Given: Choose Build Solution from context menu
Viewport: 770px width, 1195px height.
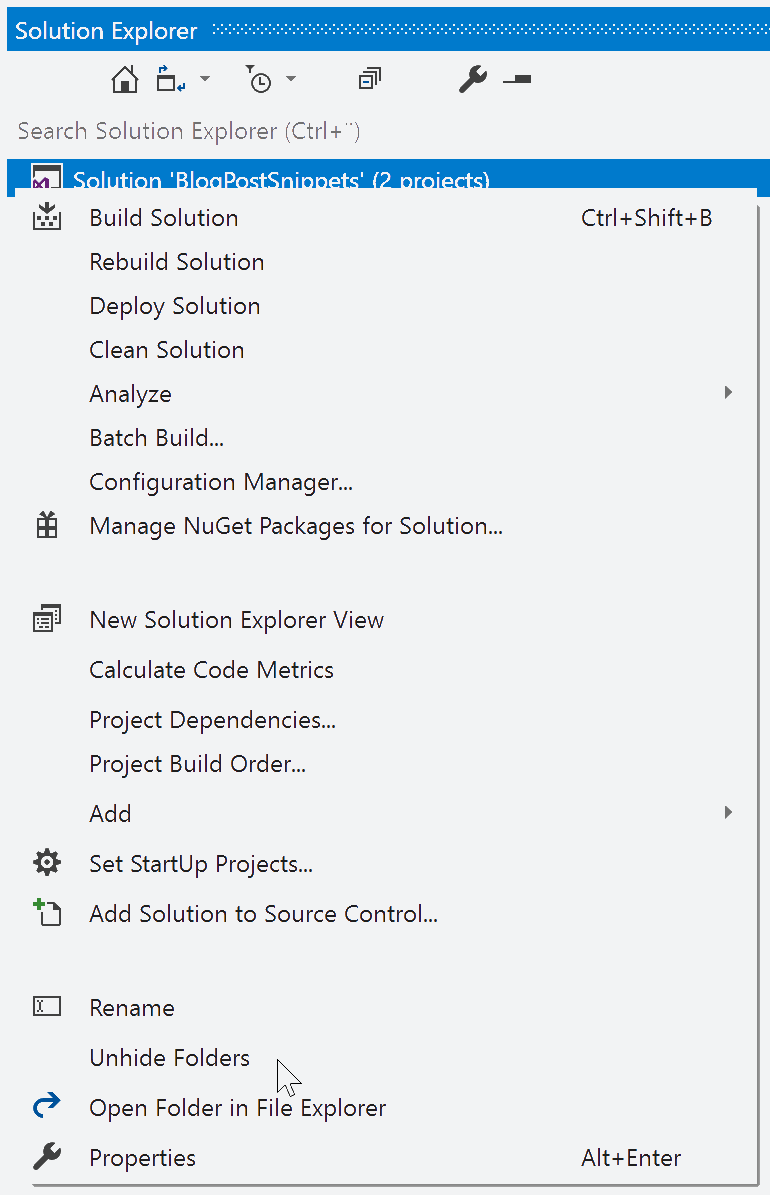Looking at the screenshot, I should pyautogui.click(x=164, y=218).
